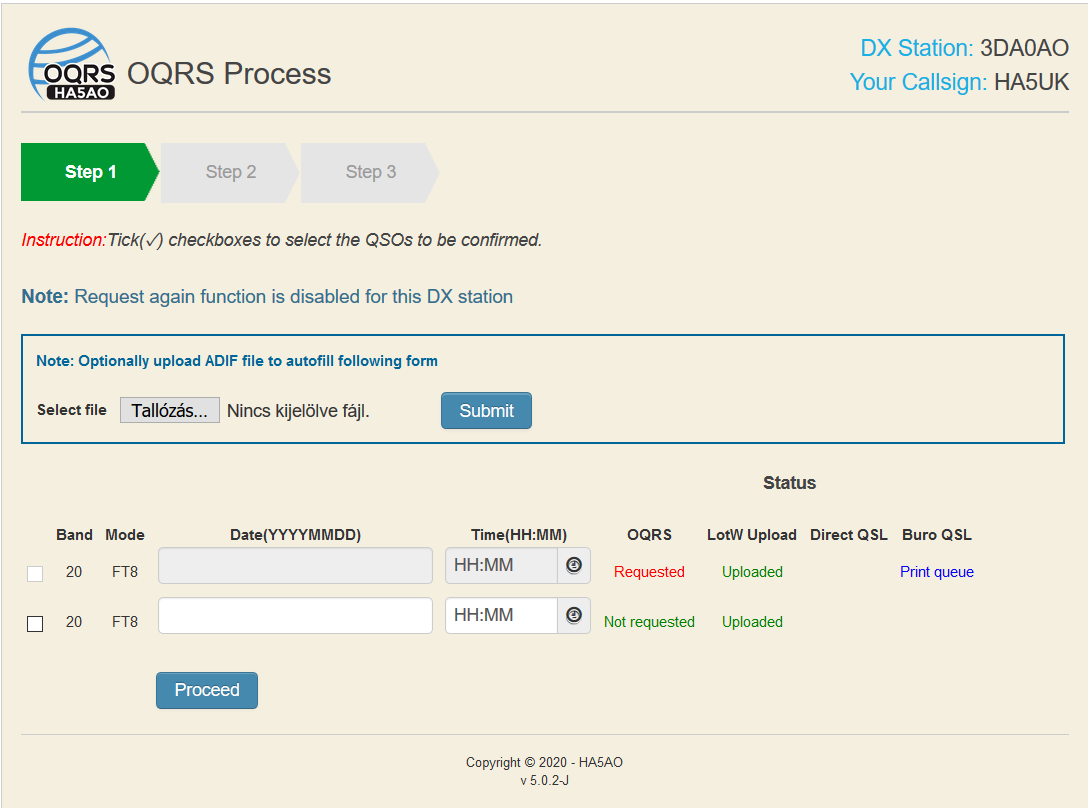Select the Step 1 tab
This screenshot has height=808, width=1088.
tap(90, 172)
